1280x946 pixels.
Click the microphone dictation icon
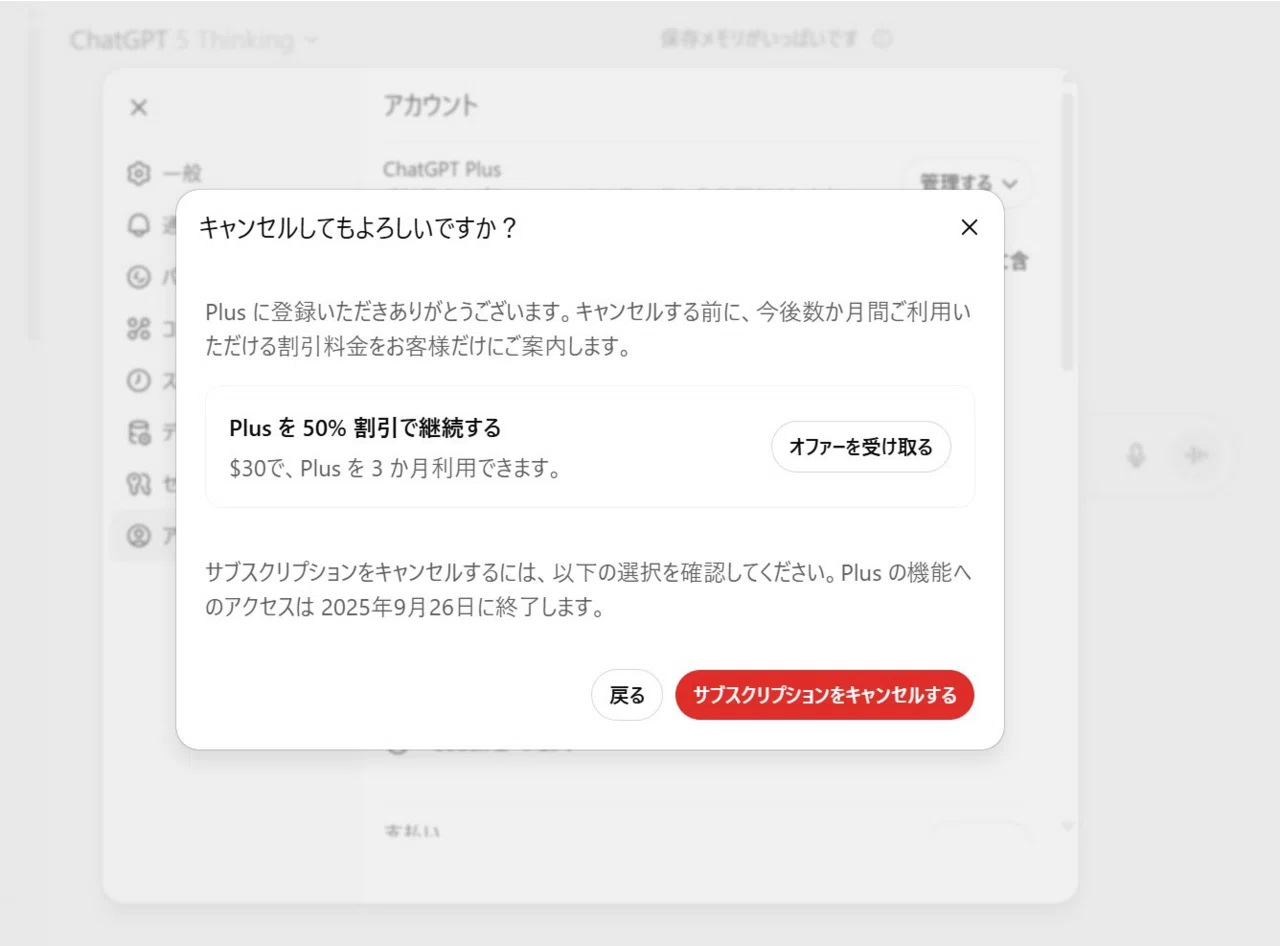[x=1136, y=455]
